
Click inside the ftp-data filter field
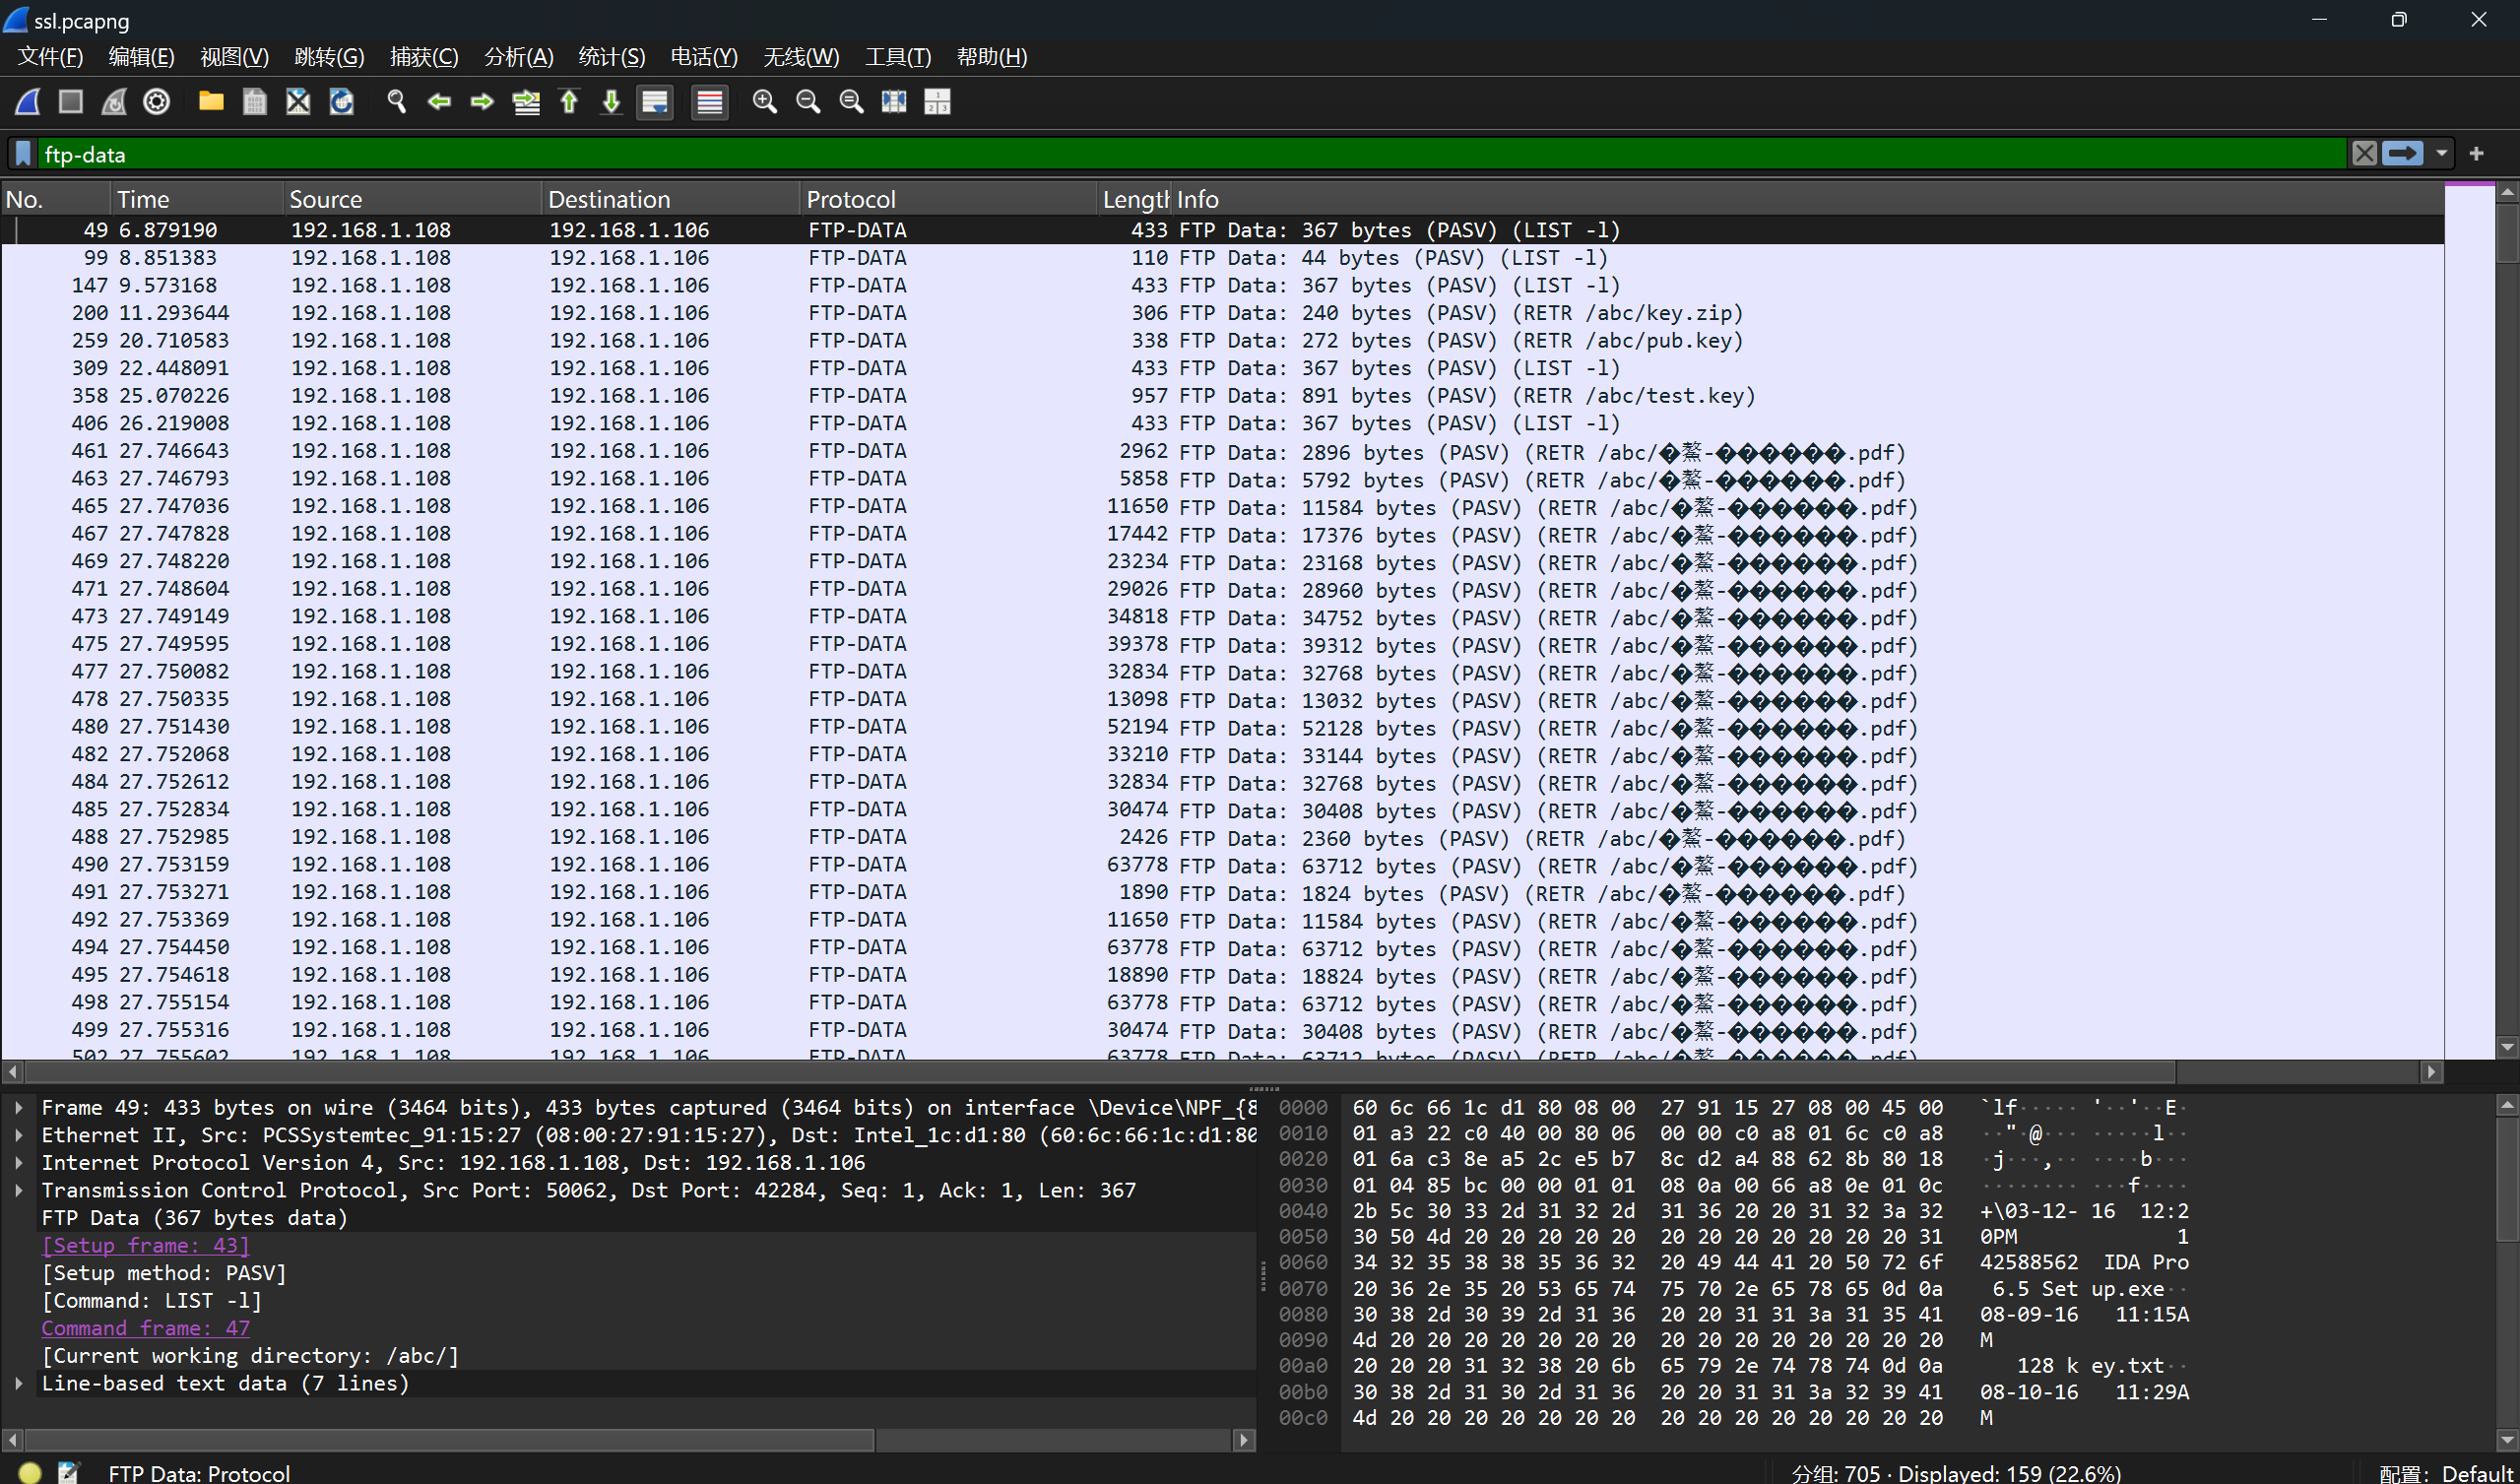1190,154
